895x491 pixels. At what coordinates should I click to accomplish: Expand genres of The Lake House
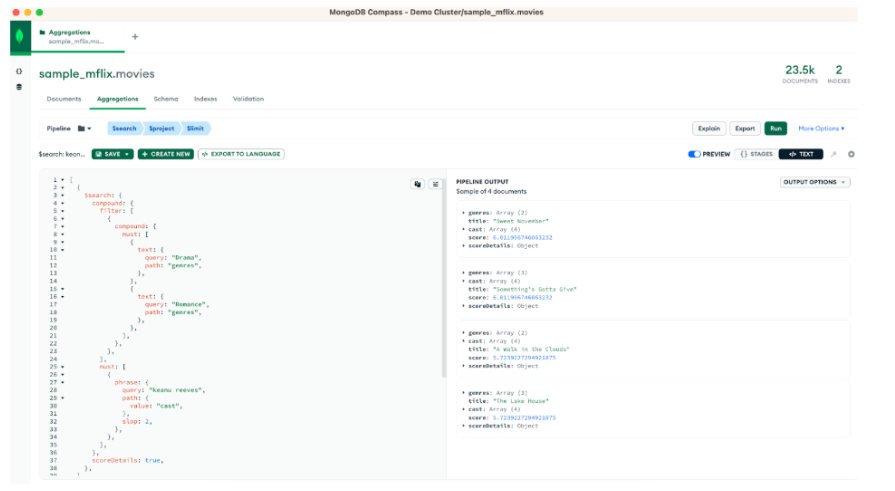[x=463, y=393]
